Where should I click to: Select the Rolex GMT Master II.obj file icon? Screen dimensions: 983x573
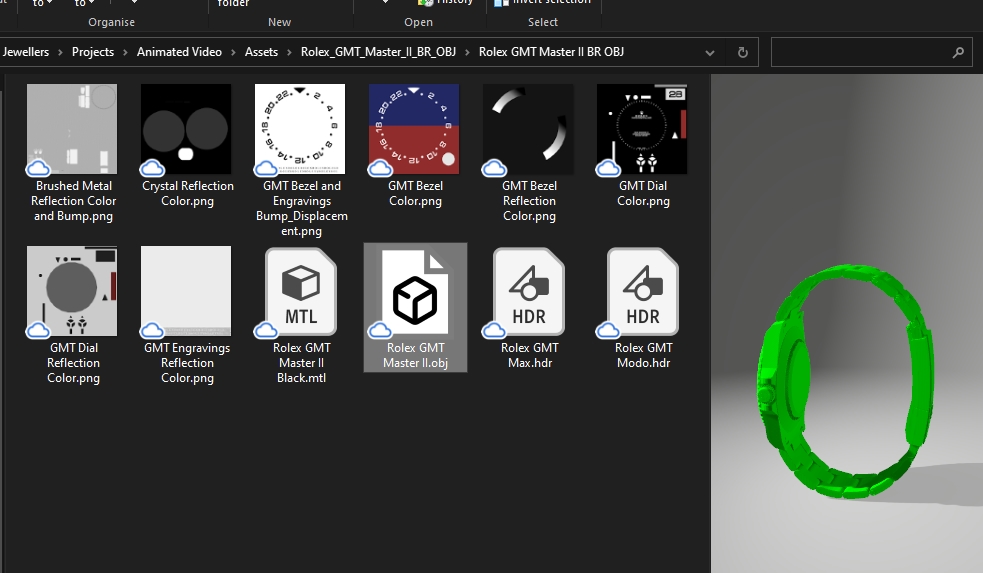(x=415, y=292)
